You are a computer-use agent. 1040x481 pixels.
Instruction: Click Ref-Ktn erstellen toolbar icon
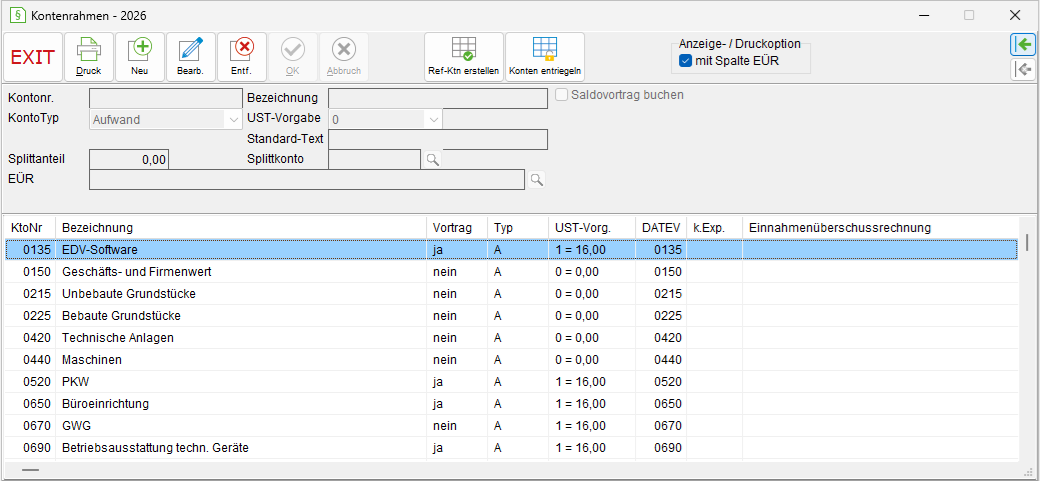pyautogui.click(x=464, y=57)
